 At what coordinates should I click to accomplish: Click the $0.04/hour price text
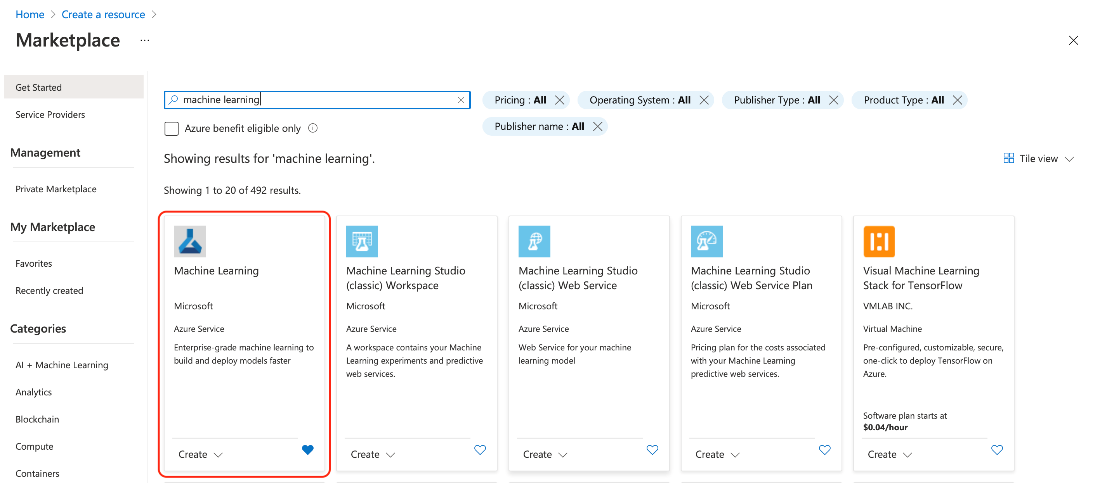tap(887, 426)
